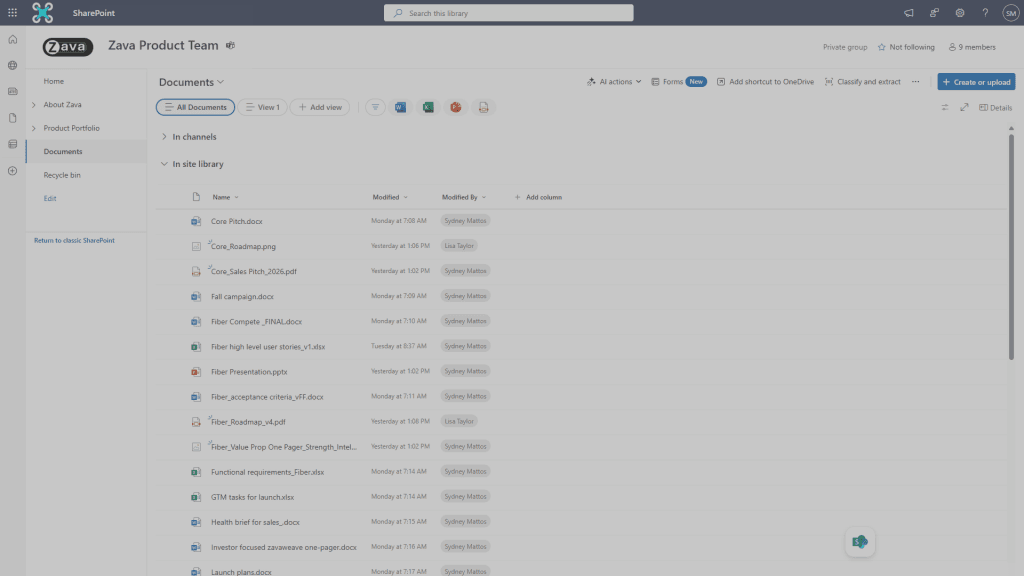The height and width of the screenshot is (576, 1024).
Task: Open the globe sites icon in app bar
Action: pos(12,65)
